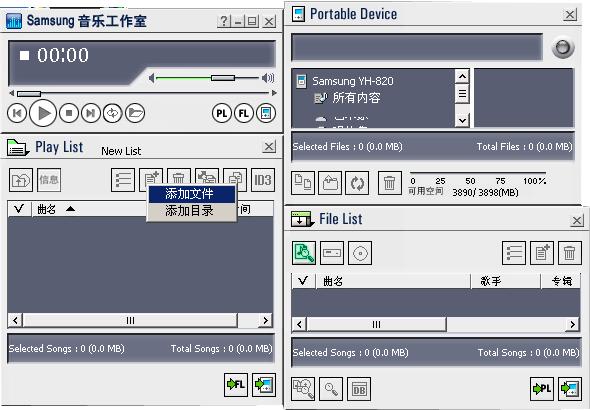
Task: Adjust the volume slider handle
Action: (x=223, y=78)
